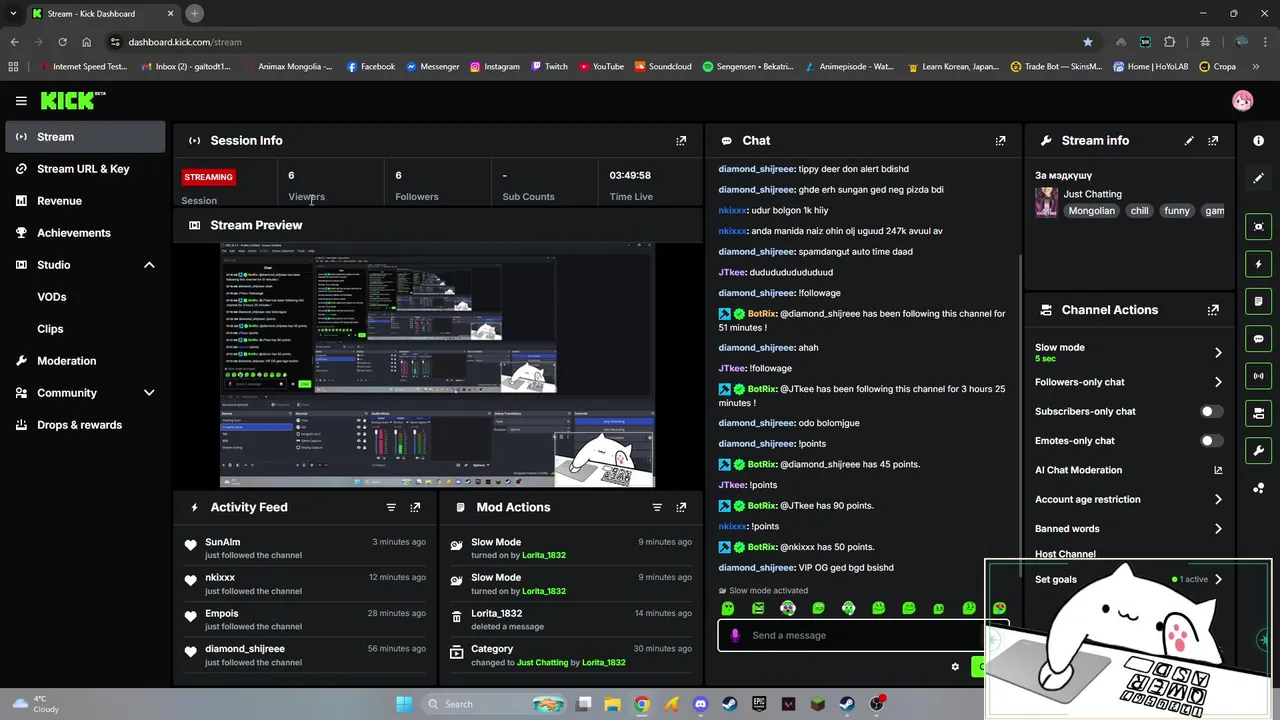Click the KICK logo
Screen dimensions: 1280x720
point(73,100)
